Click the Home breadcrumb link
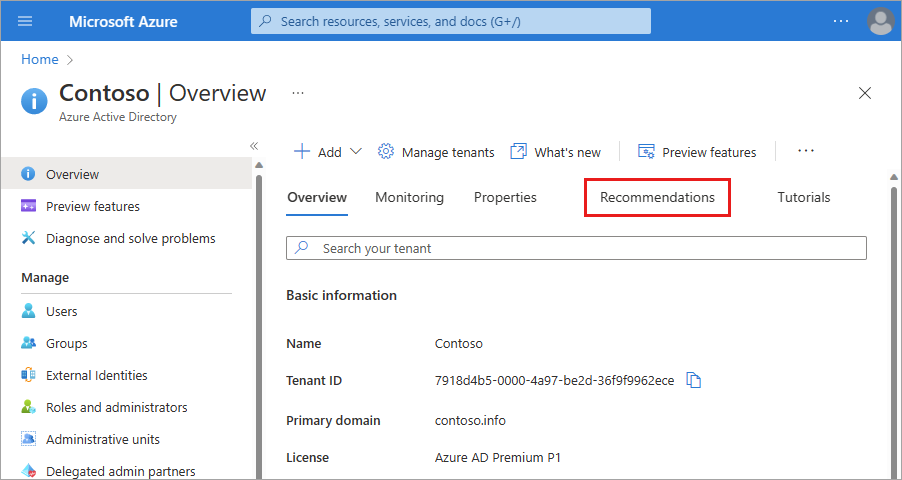The height and width of the screenshot is (480, 902). point(40,59)
